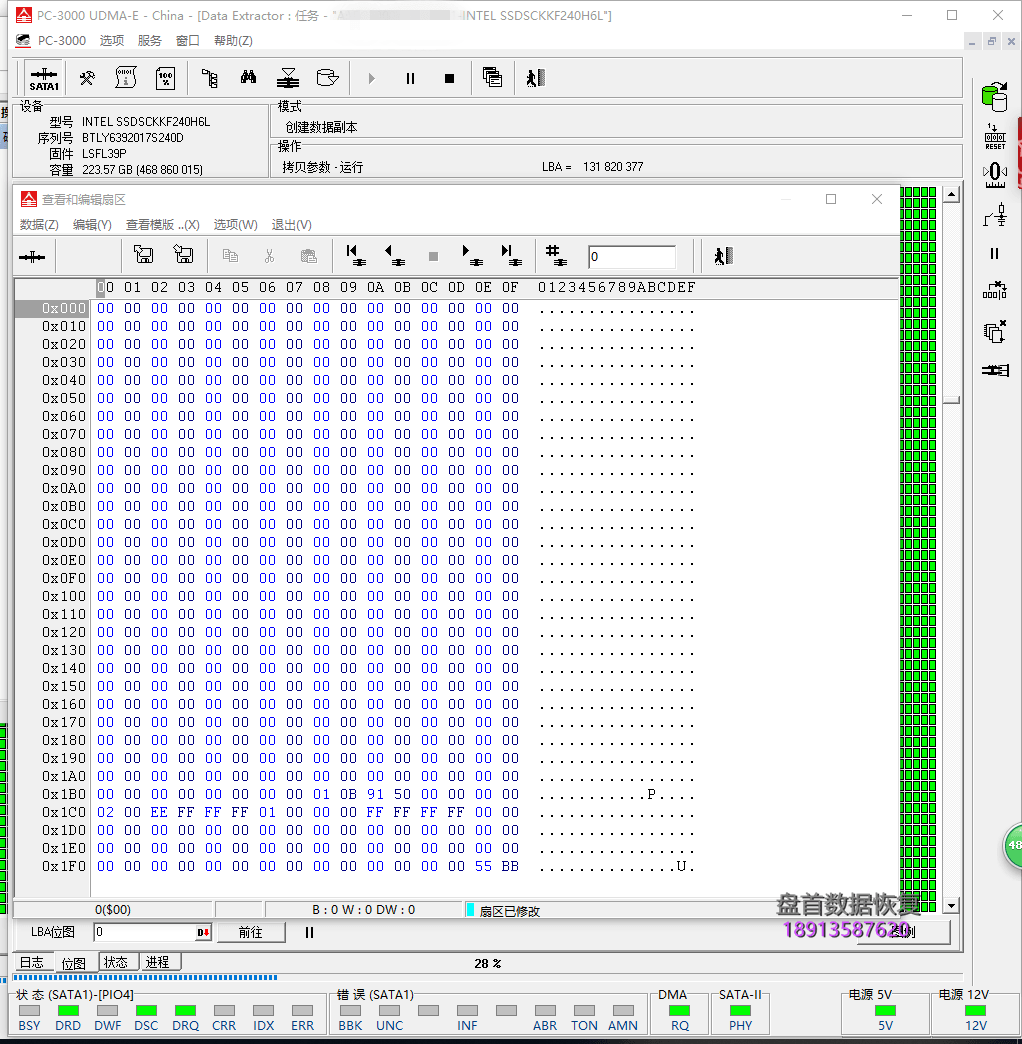Open the 选项 menu in main menu bar
The height and width of the screenshot is (1044, 1022).
[112, 41]
